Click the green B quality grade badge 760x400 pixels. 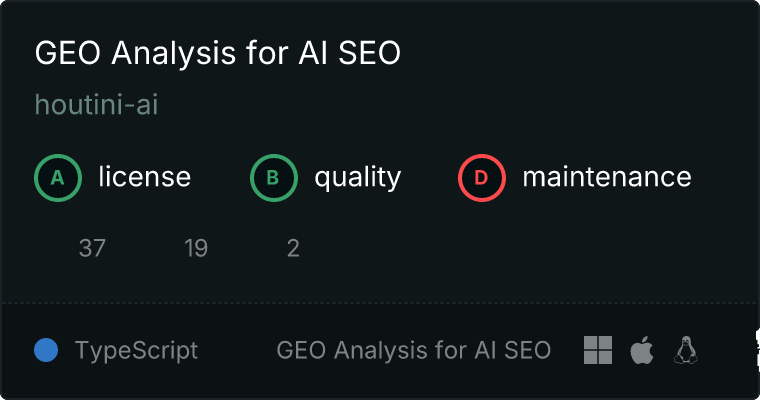273,178
